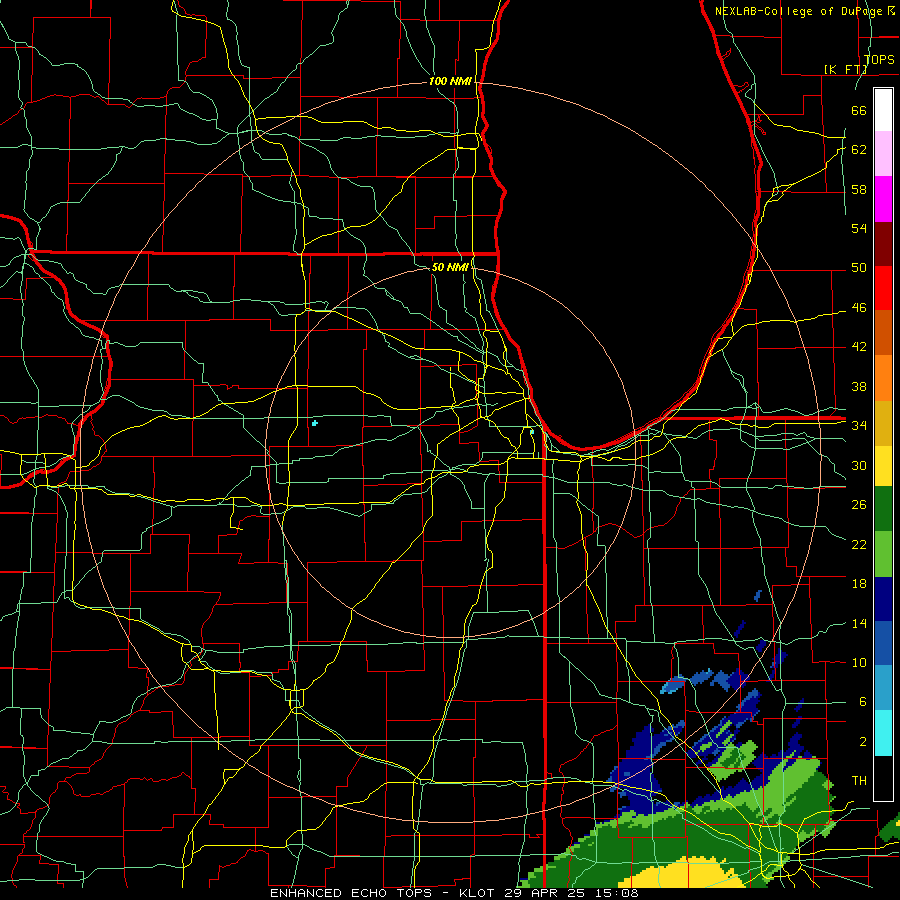Click the '42' legend value

(859, 347)
